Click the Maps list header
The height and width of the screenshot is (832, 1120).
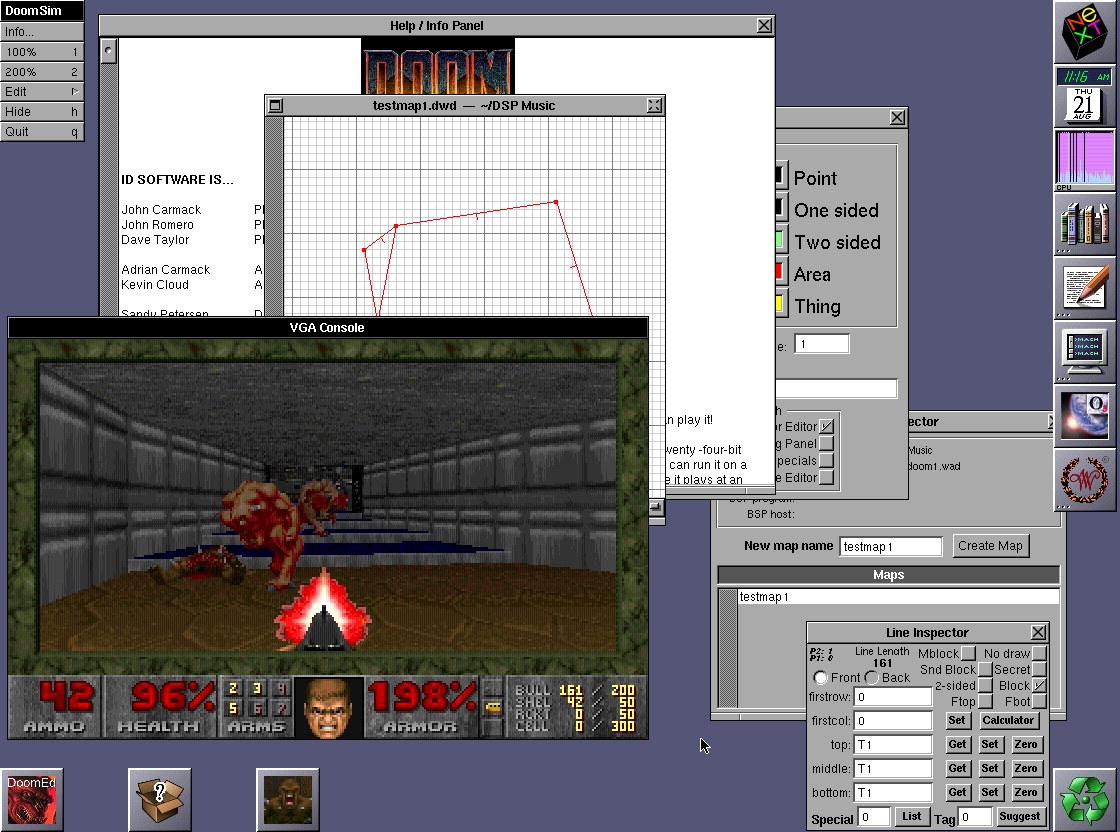[x=889, y=575]
